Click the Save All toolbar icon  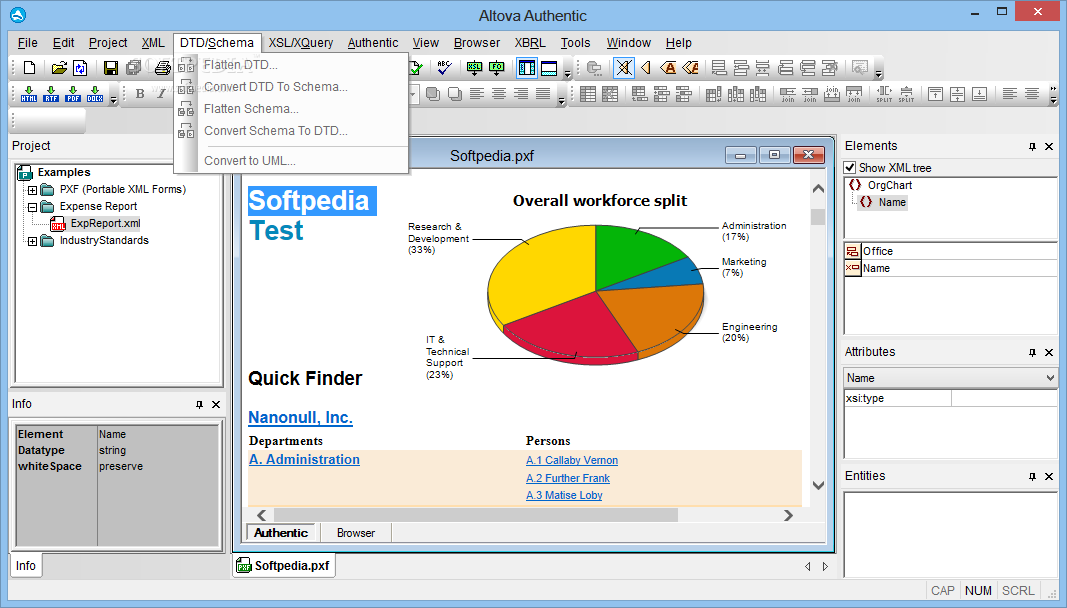coord(133,67)
